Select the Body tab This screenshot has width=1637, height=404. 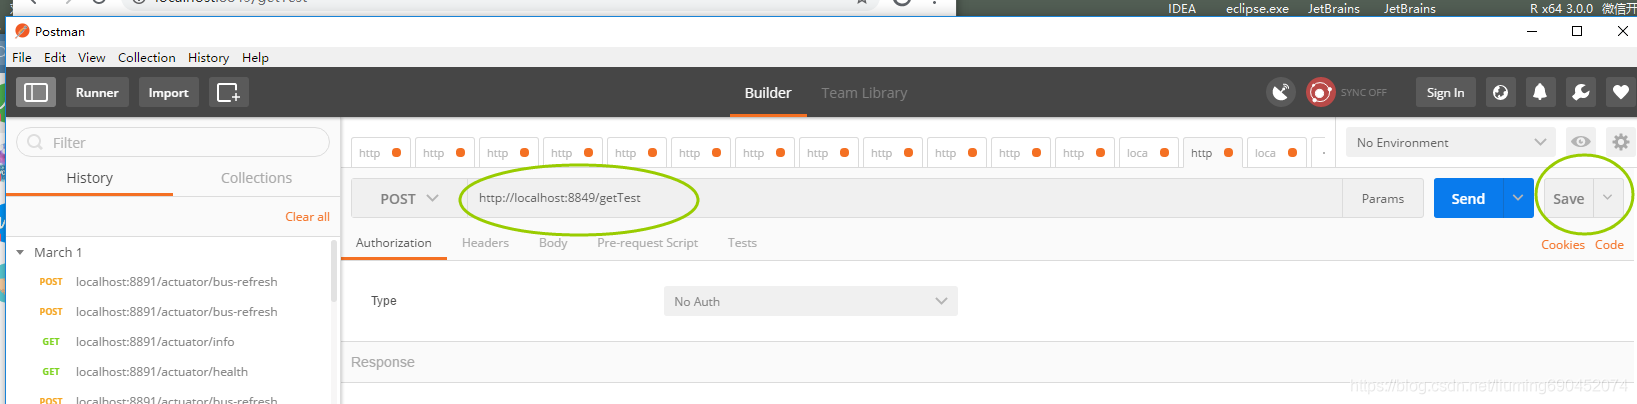[553, 242]
